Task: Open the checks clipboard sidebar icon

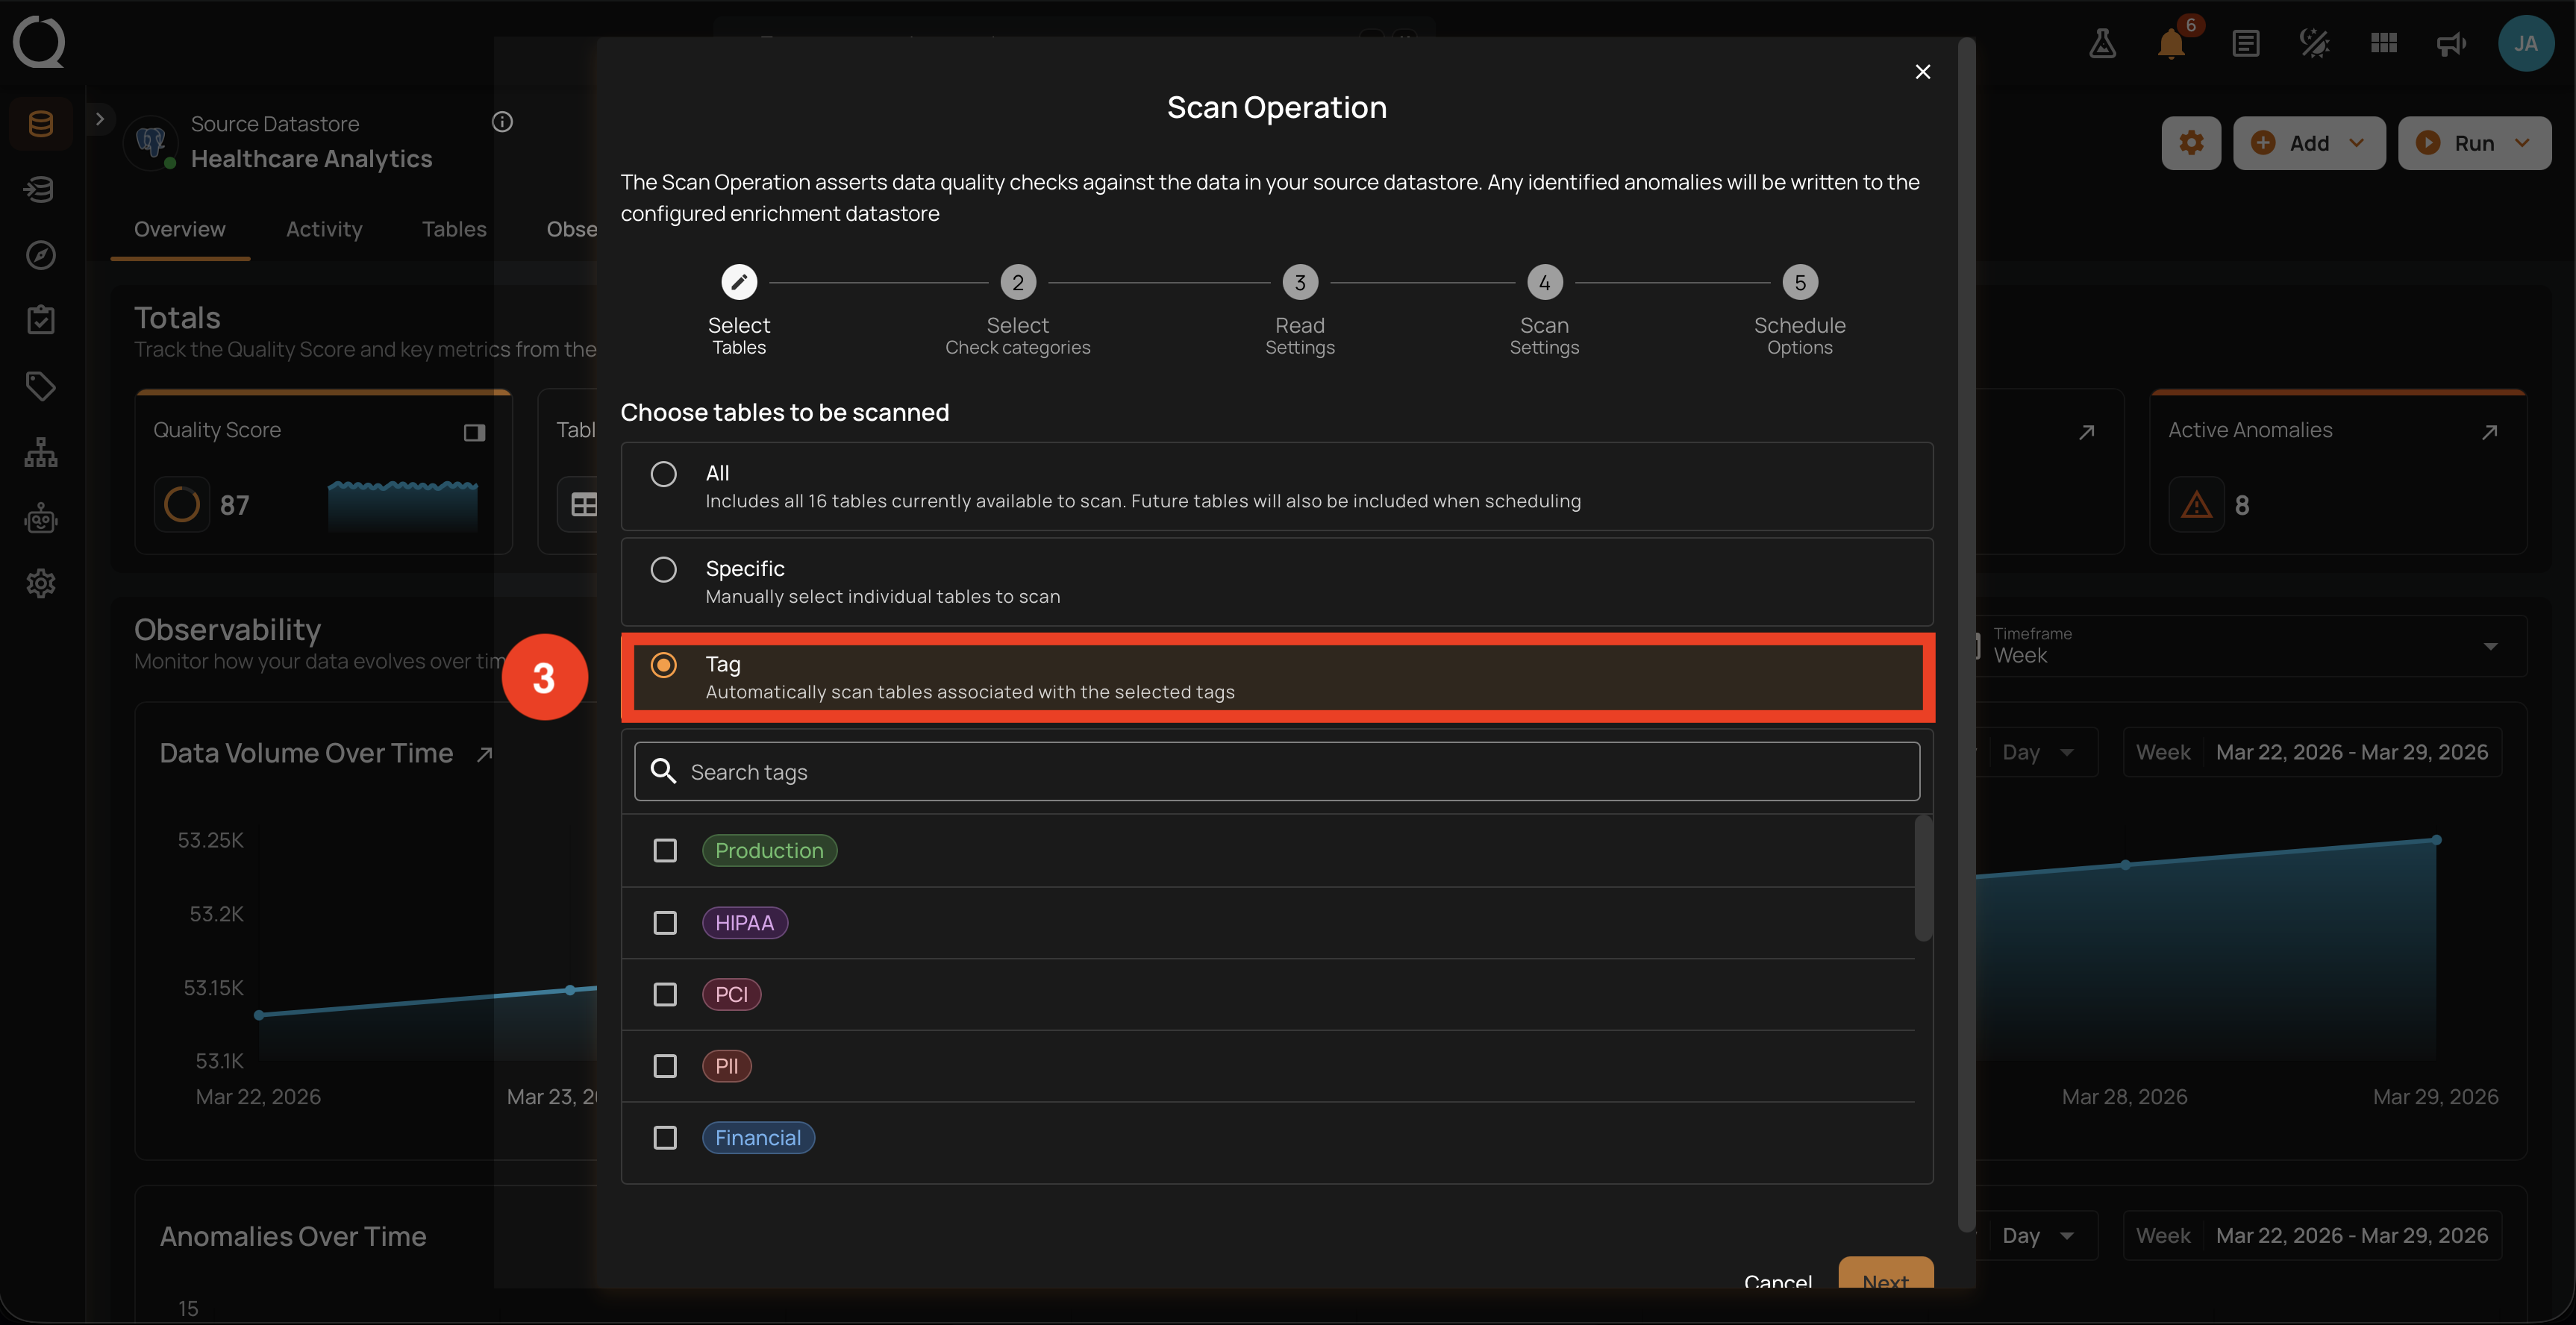Action: 41,320
